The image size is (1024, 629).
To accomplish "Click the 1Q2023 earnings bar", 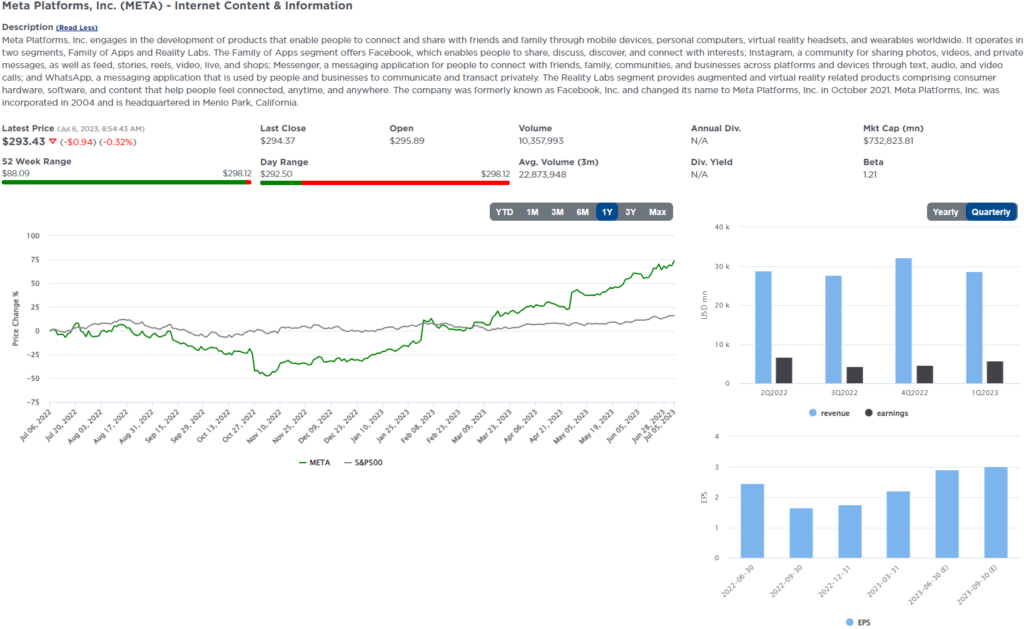I will click(x=995, y=372).
